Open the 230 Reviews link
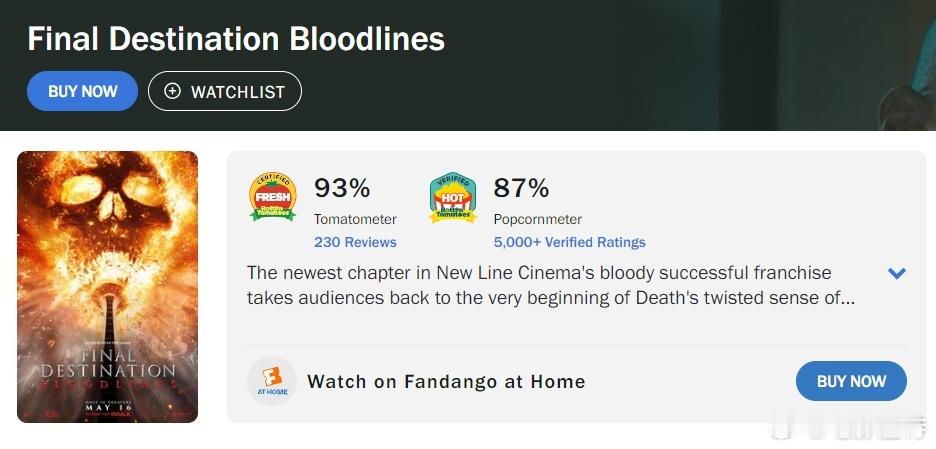The image size is (936, 449). (x=355, y=242)
